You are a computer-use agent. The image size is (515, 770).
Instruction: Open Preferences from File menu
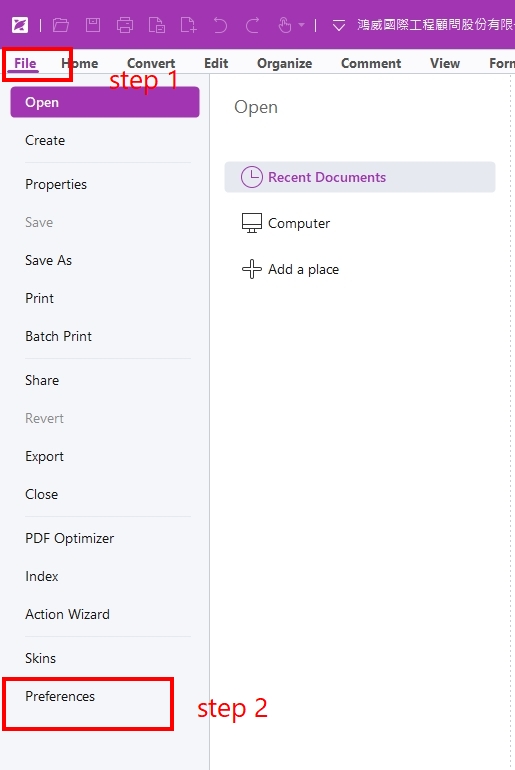60,696
